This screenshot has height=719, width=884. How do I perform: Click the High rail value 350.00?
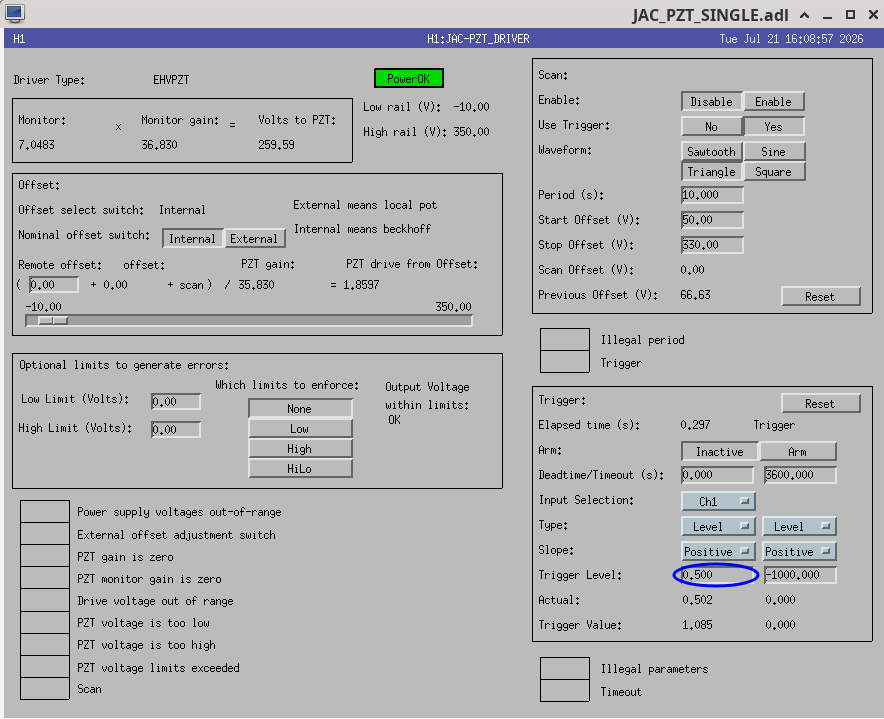pyautogui.click(x=471, y=132)
